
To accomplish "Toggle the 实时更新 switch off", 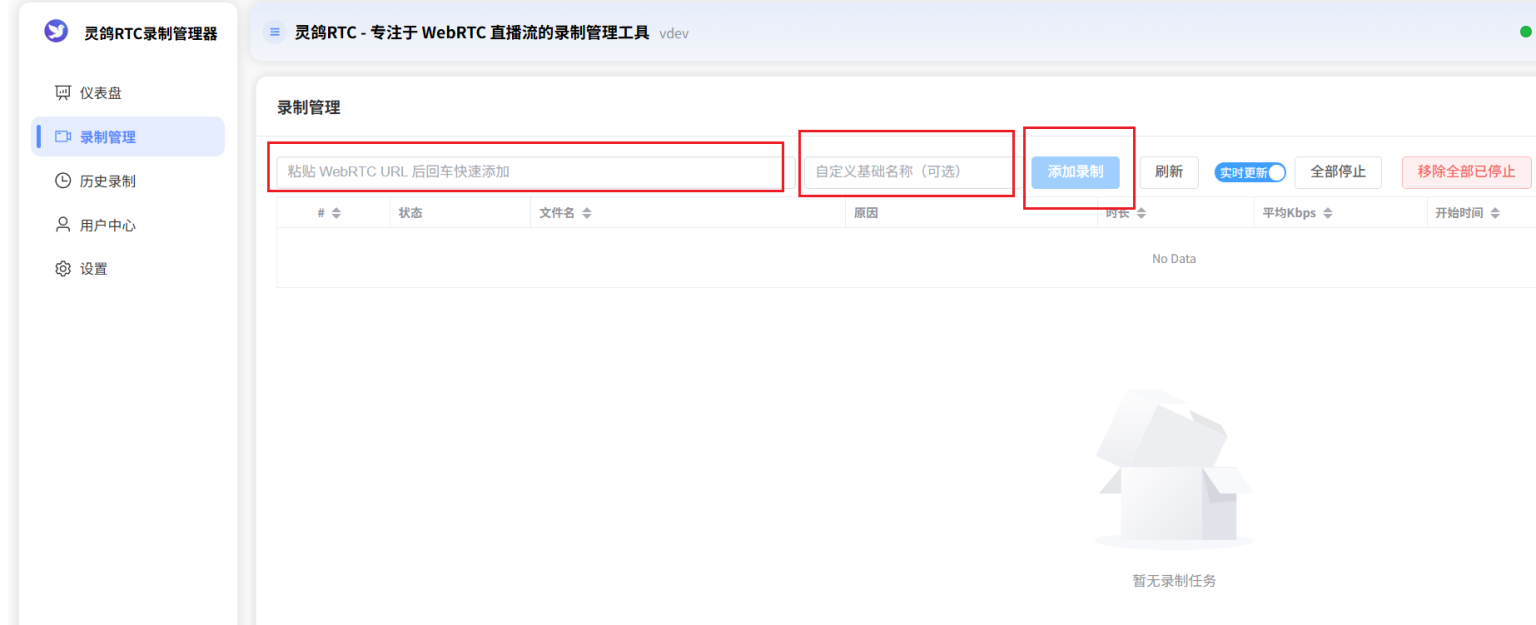I will coord(1249,172).
